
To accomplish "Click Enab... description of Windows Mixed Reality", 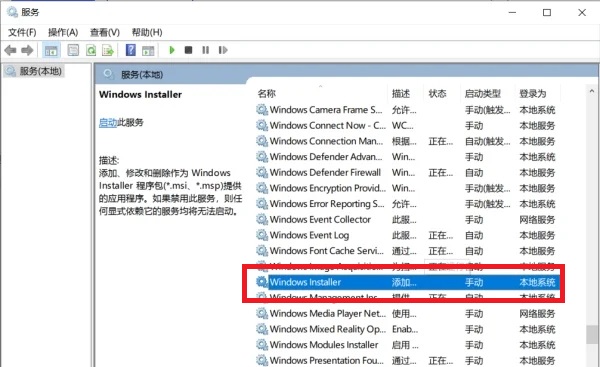I will point(405,329).
